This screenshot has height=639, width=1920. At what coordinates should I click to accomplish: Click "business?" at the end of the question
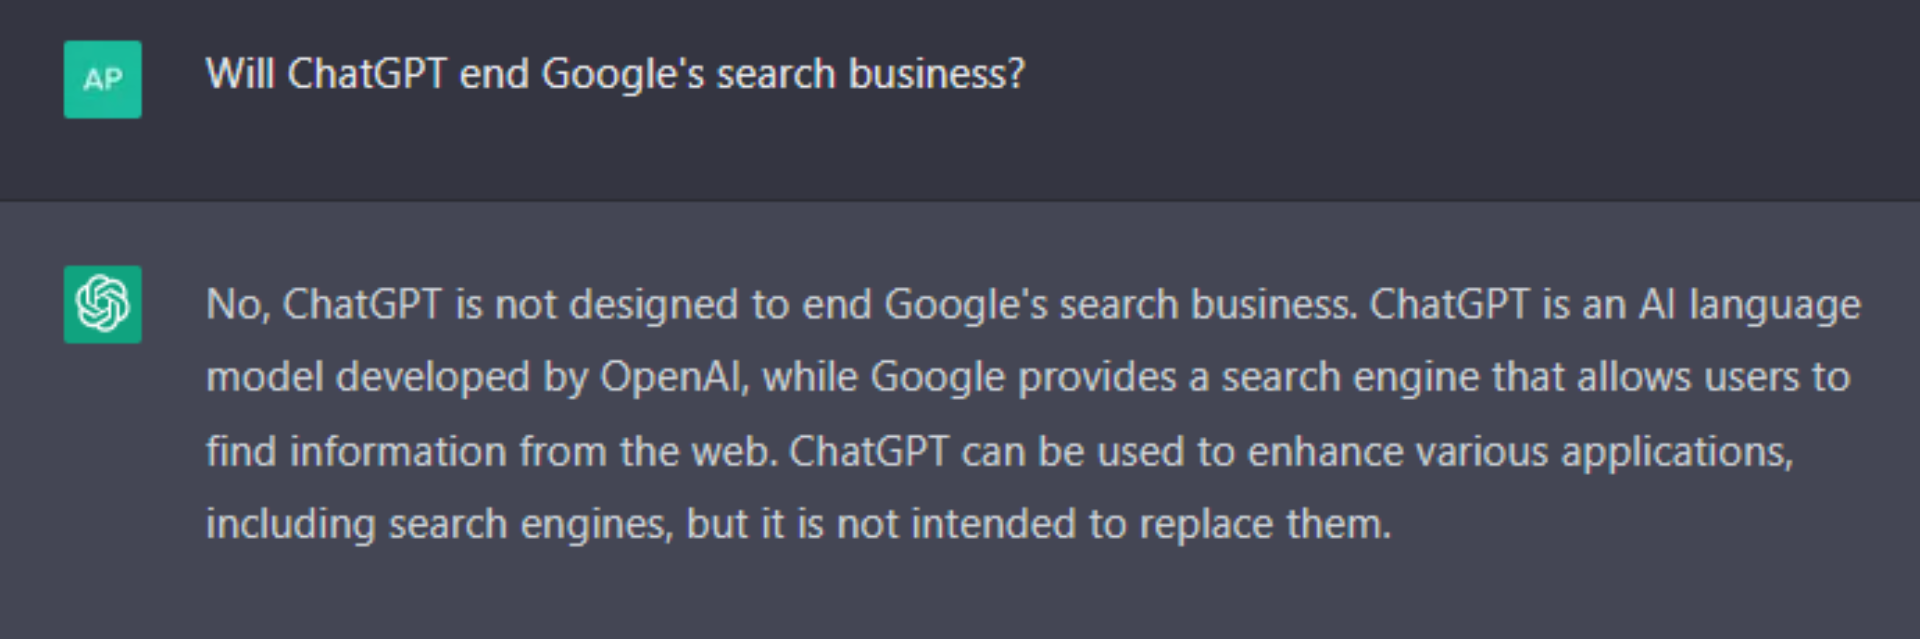[936, 75]
